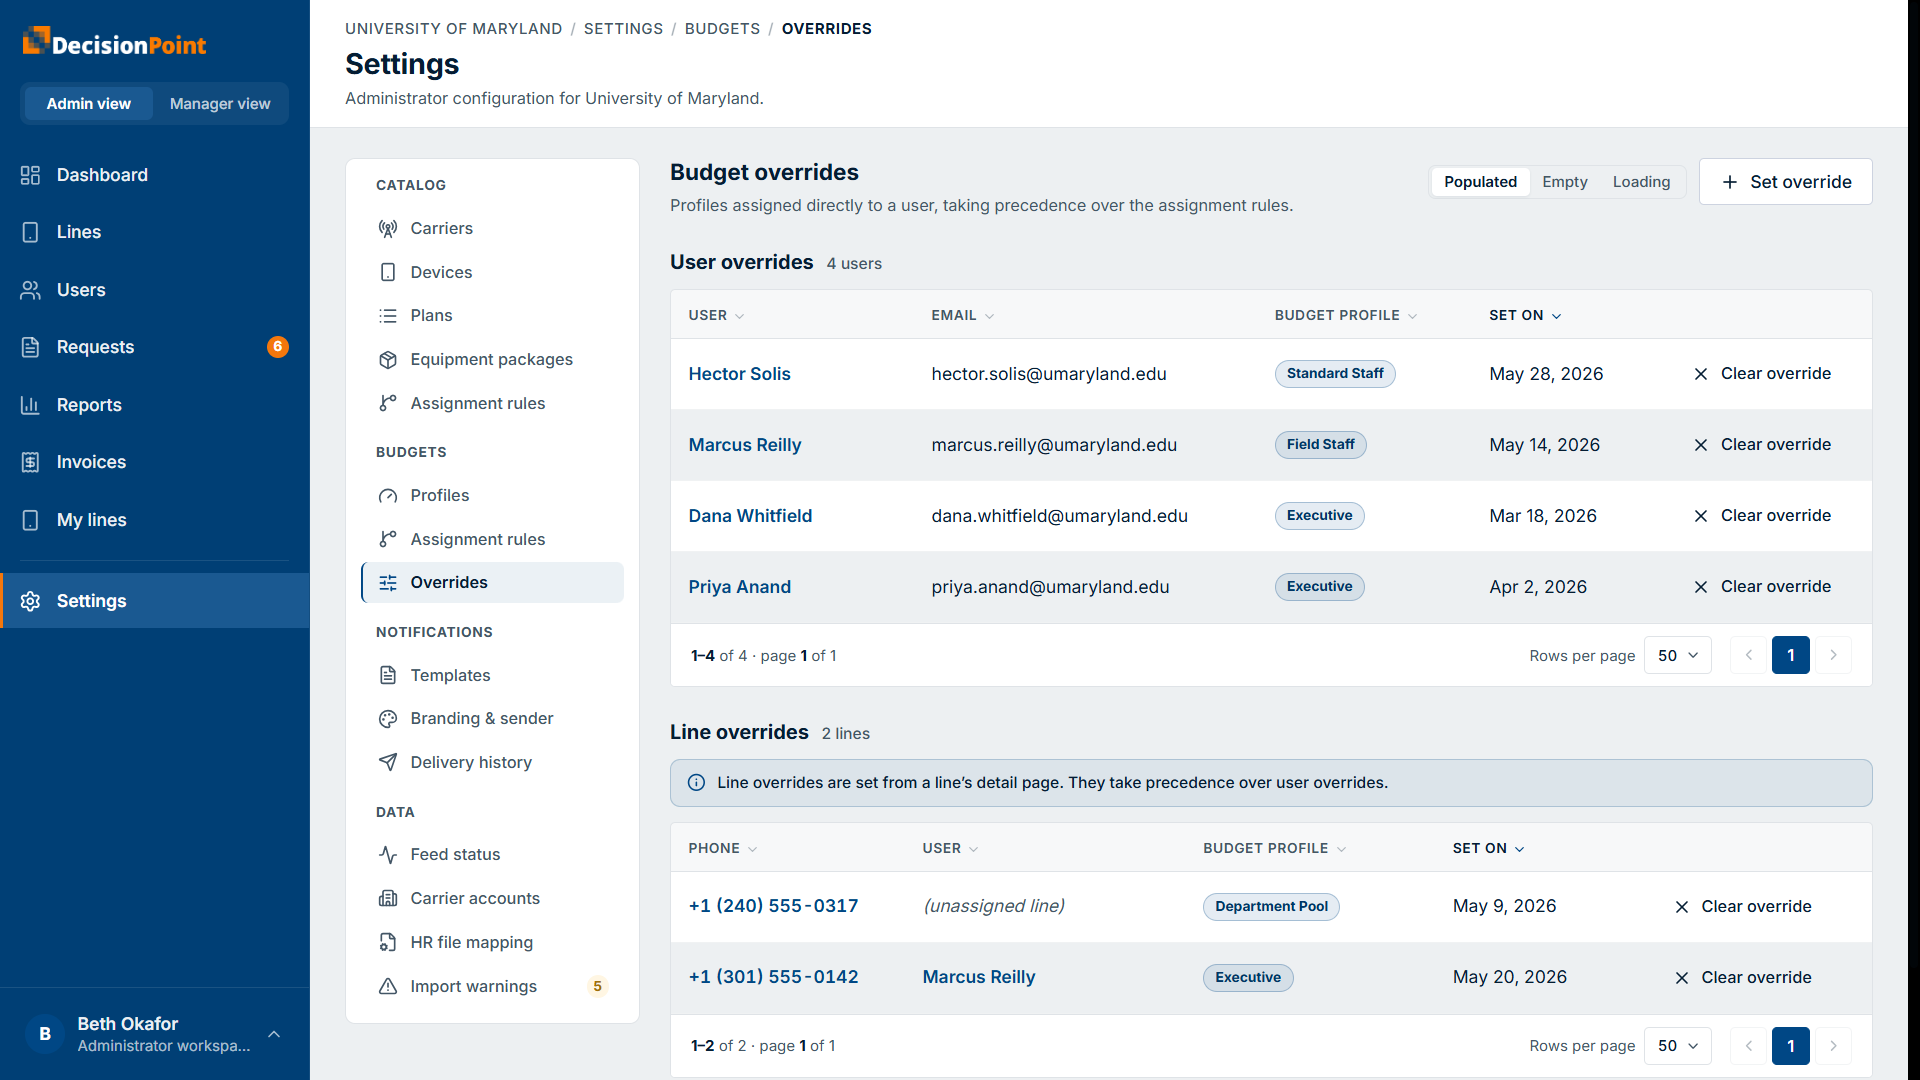Open Budgets Assignment rules settings page
Screen dimensions: 1920x1080
tap(492, 539)
